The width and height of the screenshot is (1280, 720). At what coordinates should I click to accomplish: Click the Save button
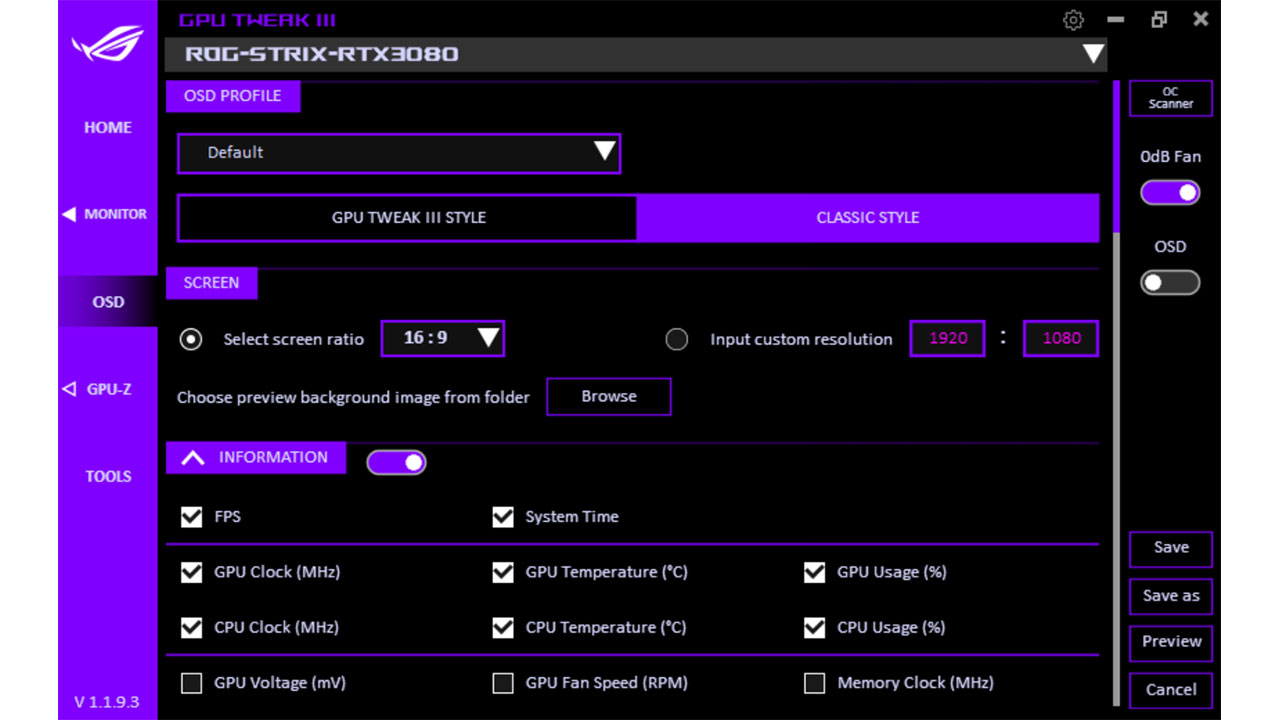tap(1171, 548)
